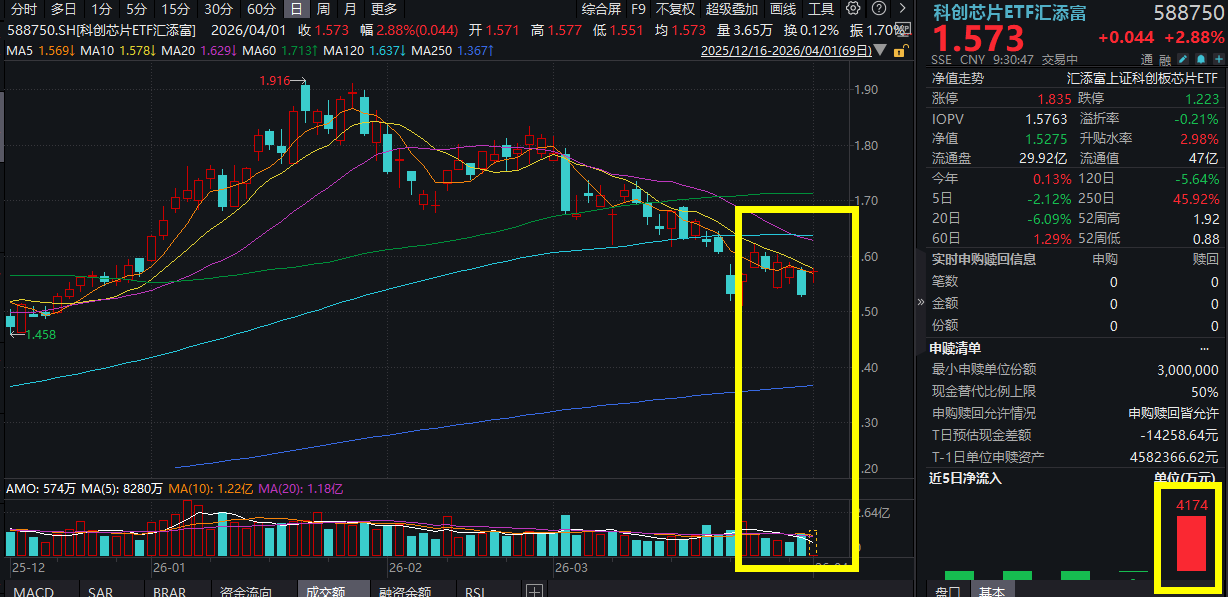Open the 综合屏 view
The width and height of the screenshot is (1228, 597).
601,9
